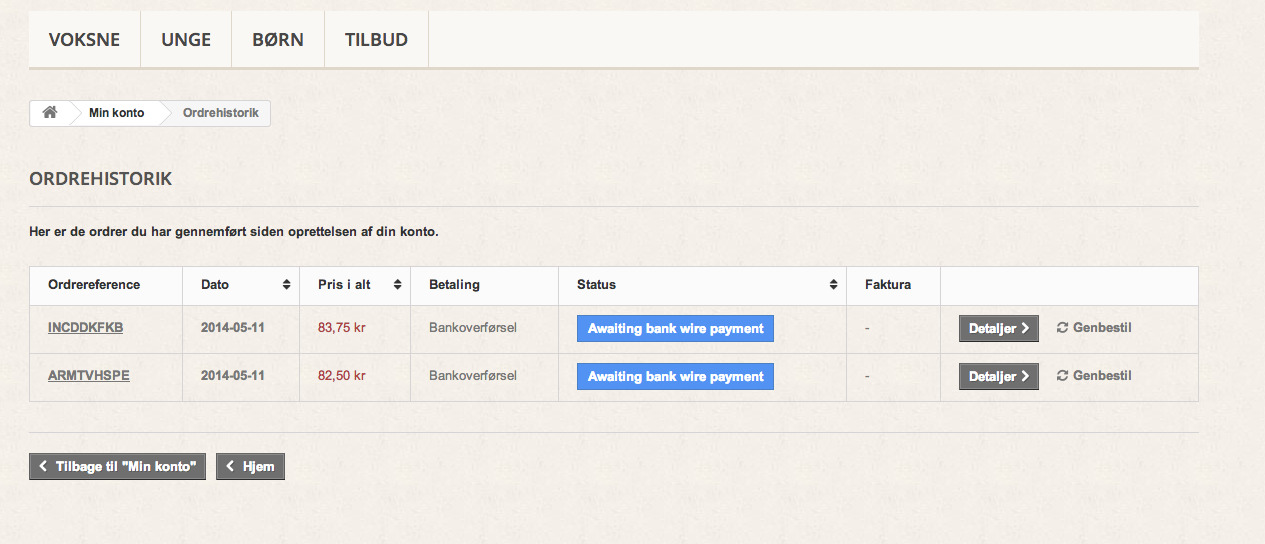Show Detaljer for order ARMTVHSPE
The width and height of the screenshot is (1265, 544).
click(x=998, y=376)
